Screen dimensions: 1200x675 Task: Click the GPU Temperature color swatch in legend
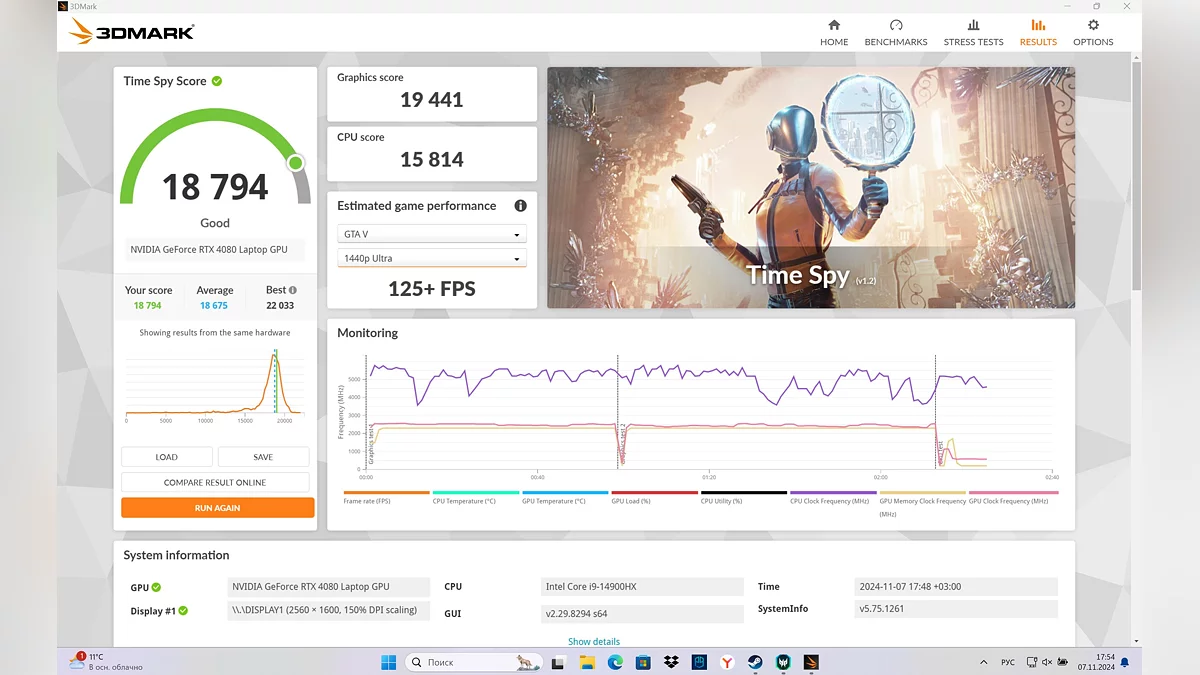click(565, 492)
